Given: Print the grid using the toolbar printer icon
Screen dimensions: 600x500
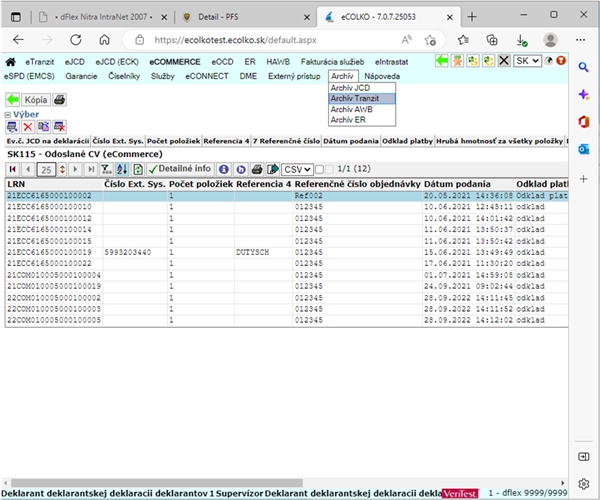Looking at the screenshot, I should [x=257, y=169].
